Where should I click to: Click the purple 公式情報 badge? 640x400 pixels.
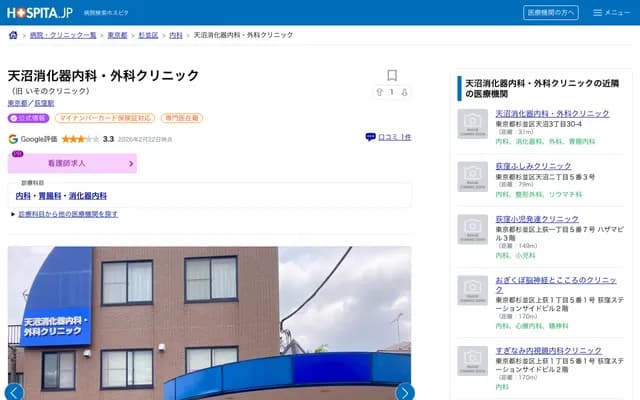[x=29, y=118]
